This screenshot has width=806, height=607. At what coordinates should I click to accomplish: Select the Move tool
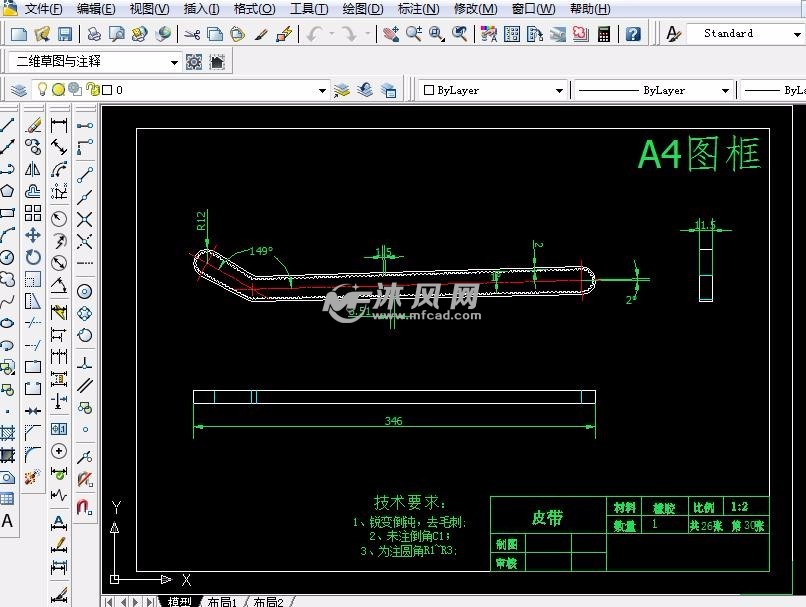pos(33,235)
